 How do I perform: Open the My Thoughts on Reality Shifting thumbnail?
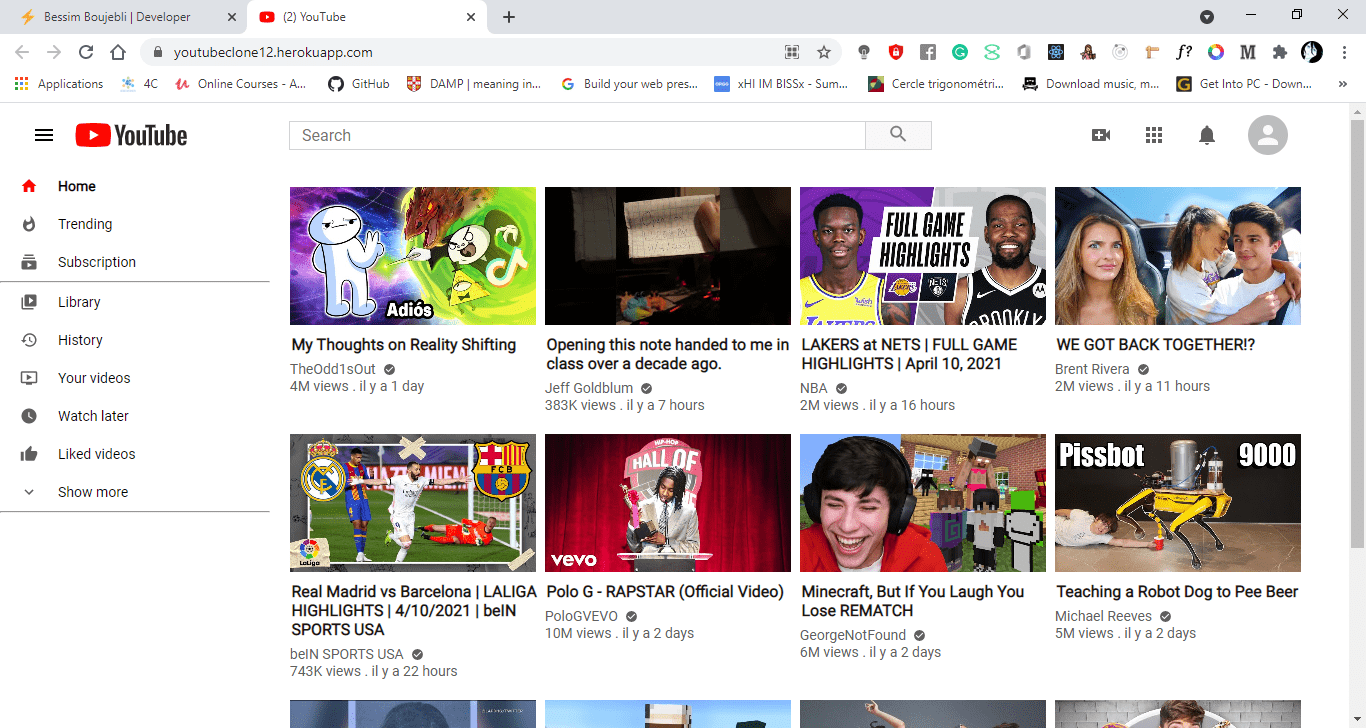tap(413, 256)
